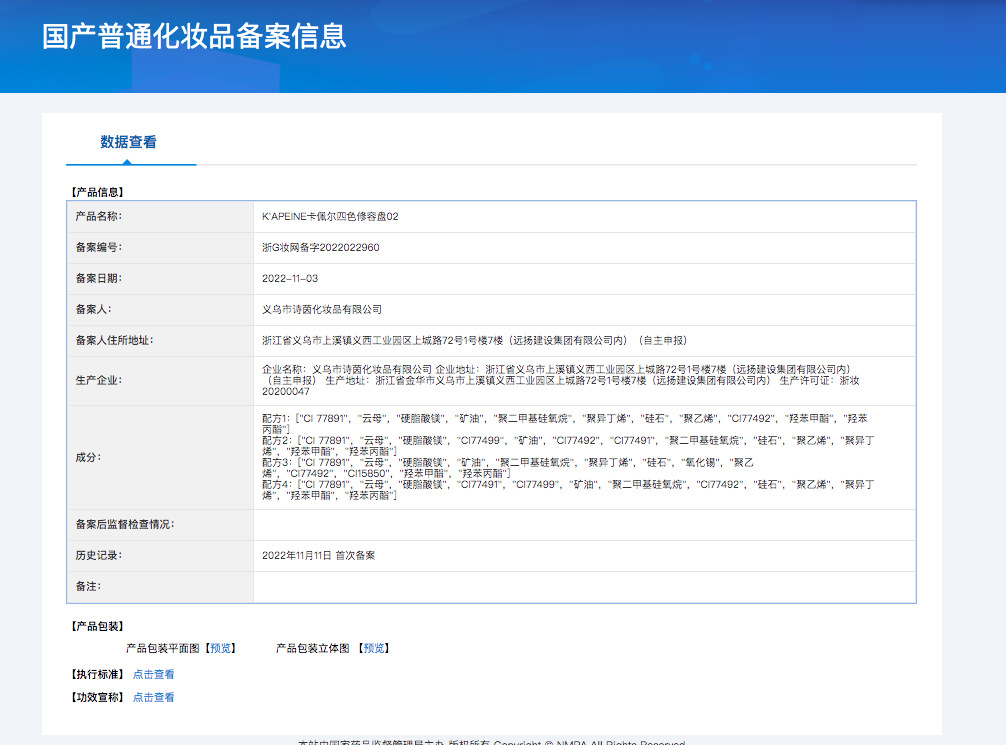1006x745 pixels.
Task: Click 点击查看 next to 功效宣称
Action: coord(153,697)
